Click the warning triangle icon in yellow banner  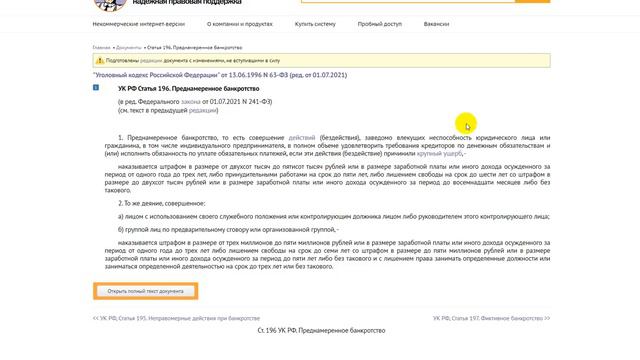[100, 60]
